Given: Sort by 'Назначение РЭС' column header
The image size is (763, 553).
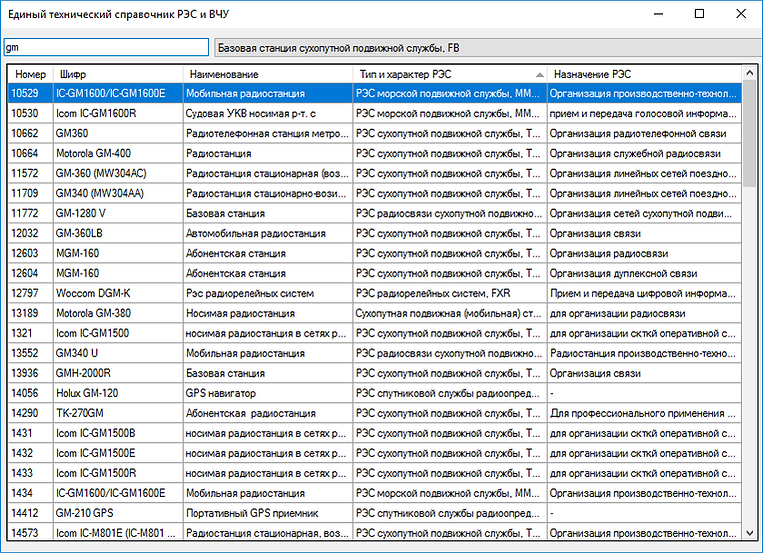Looking at the screenshot, I should pos(644,74).
